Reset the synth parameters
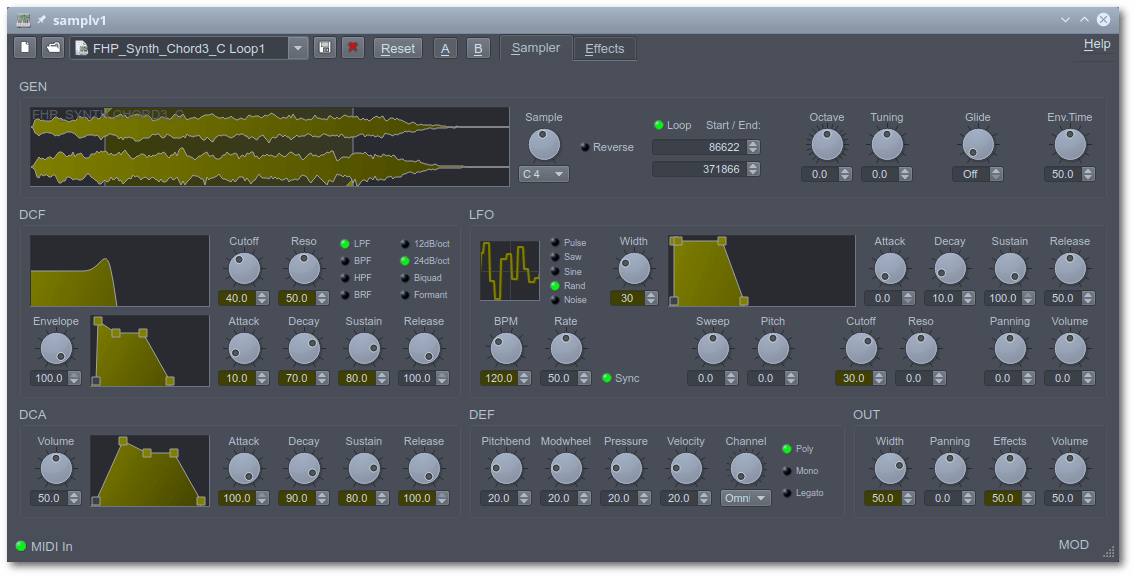The width and height of the screenshot is (1134, 577). 398,47
